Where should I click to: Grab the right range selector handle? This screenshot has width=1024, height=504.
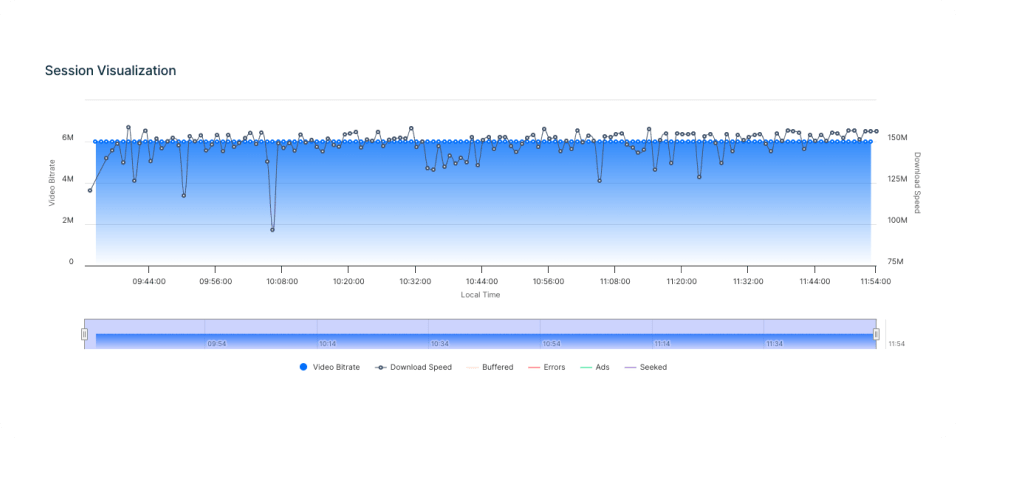[876, 334]
